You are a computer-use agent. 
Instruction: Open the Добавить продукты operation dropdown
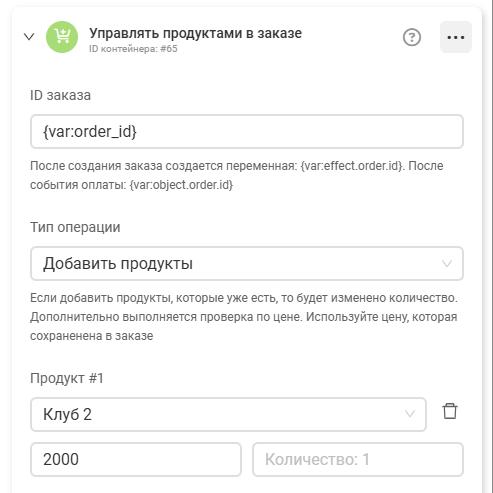click(247, 263)
